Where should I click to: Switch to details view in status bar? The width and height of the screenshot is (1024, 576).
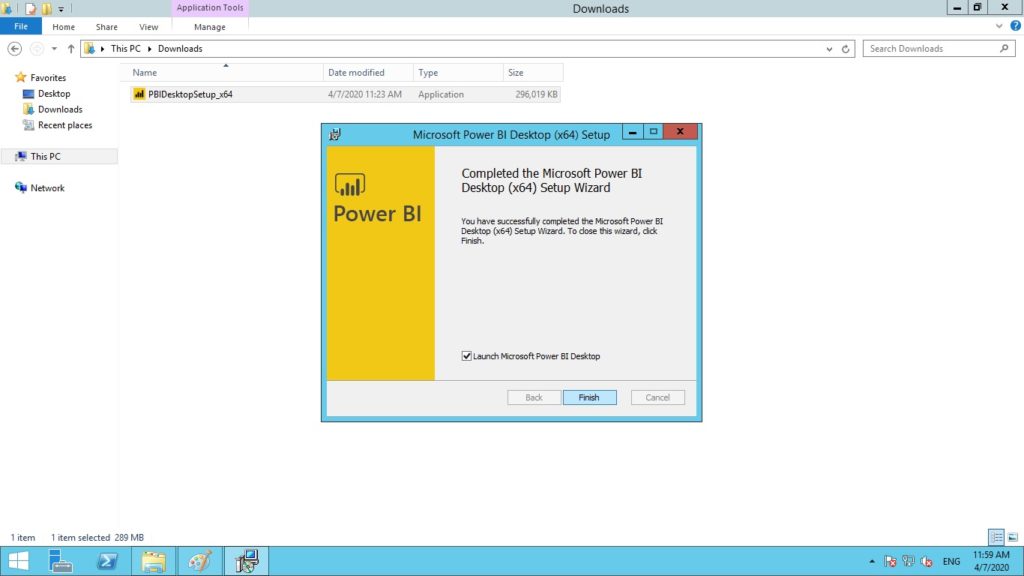click(996, 537)
